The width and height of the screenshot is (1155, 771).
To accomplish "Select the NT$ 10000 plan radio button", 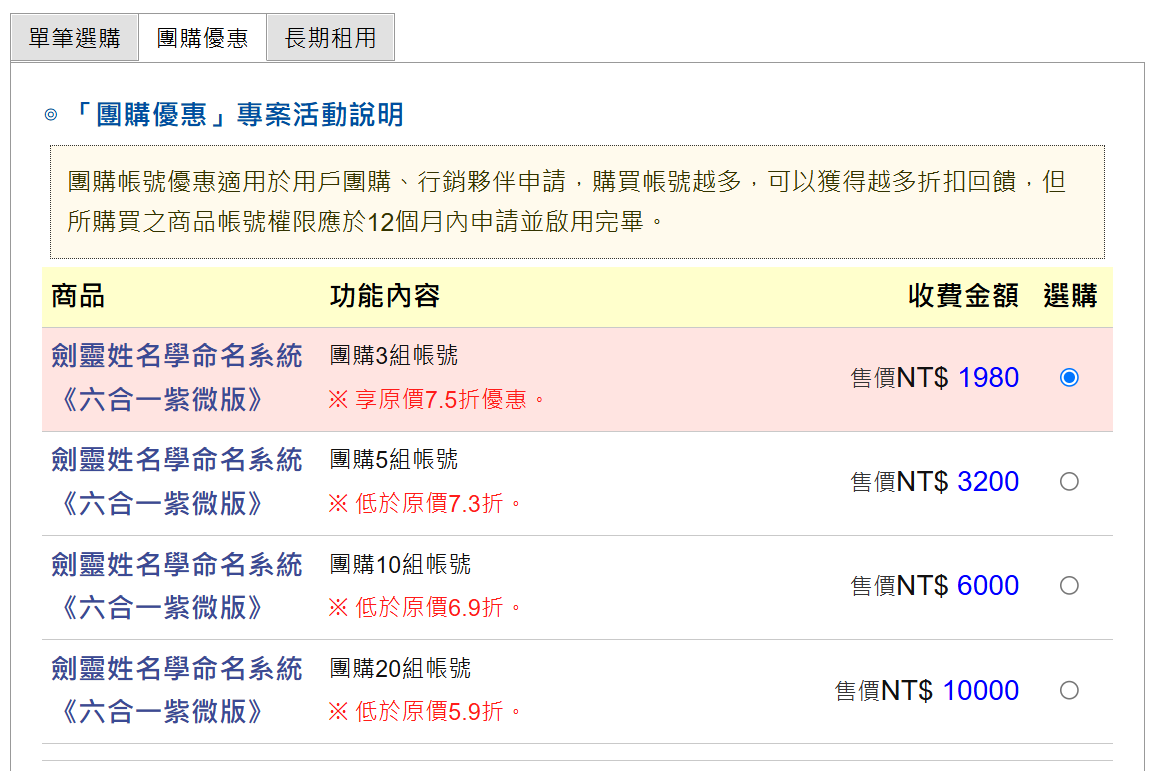I will tap(1069, 690).
